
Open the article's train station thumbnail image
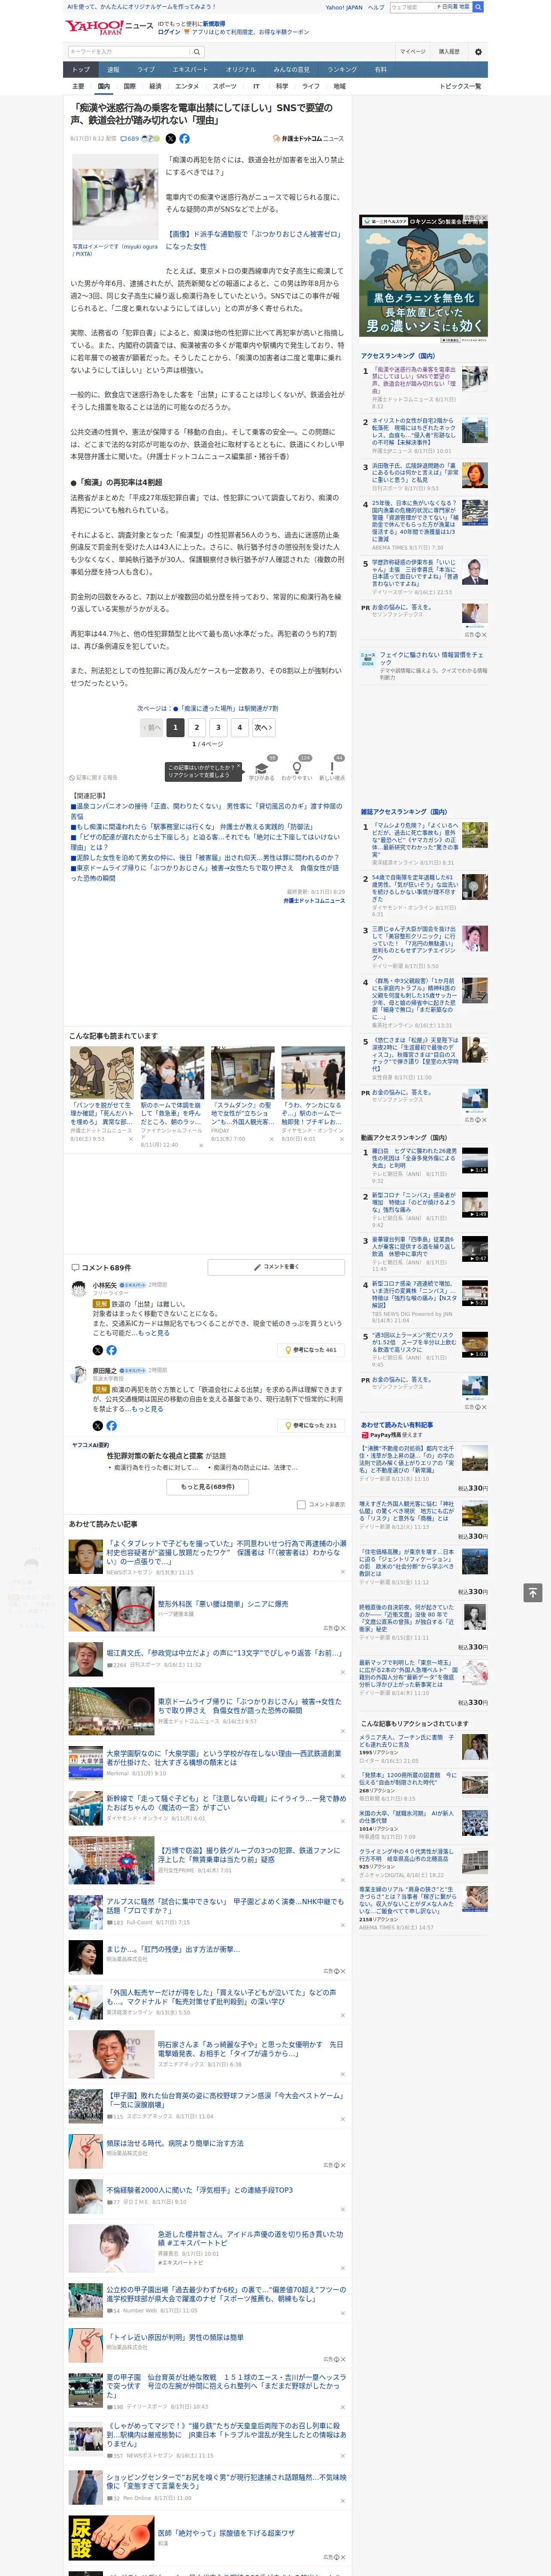[115, 197]
